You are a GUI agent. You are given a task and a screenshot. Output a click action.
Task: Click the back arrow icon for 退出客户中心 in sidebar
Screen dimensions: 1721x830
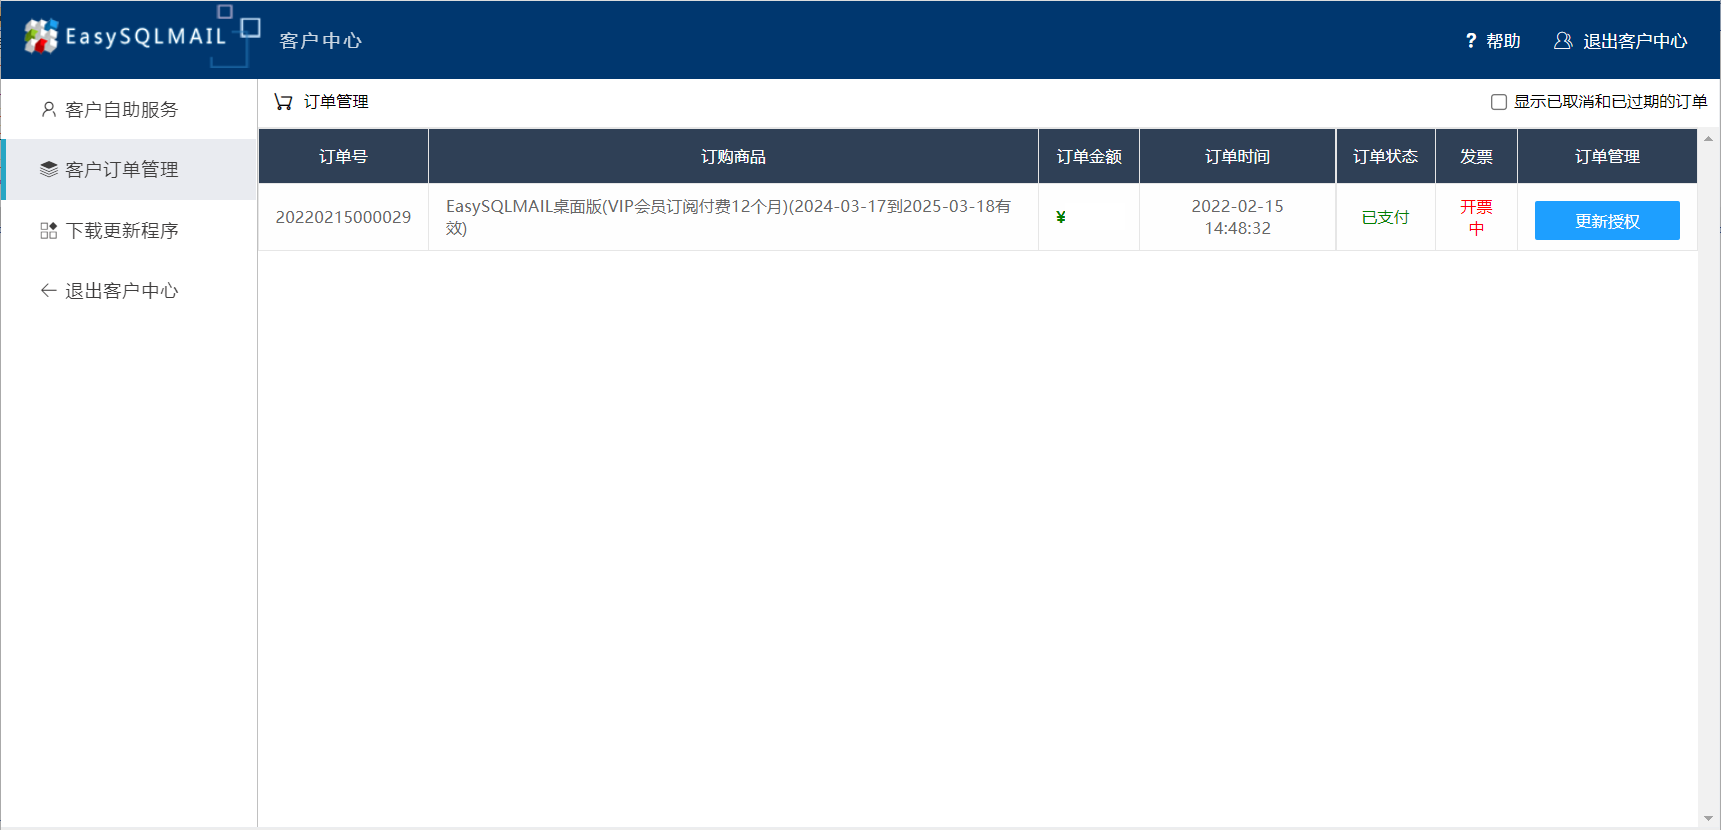(x=48, y=290)
